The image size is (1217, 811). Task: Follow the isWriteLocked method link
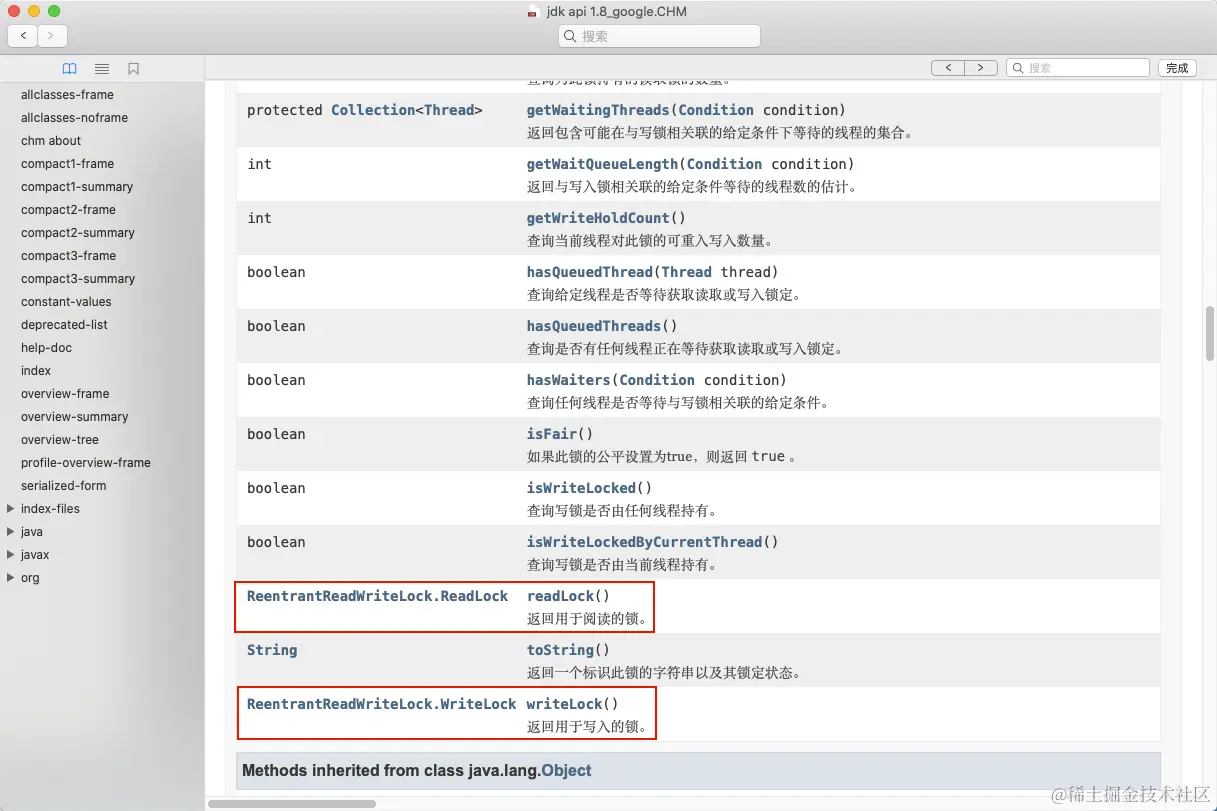pos(581,488)
